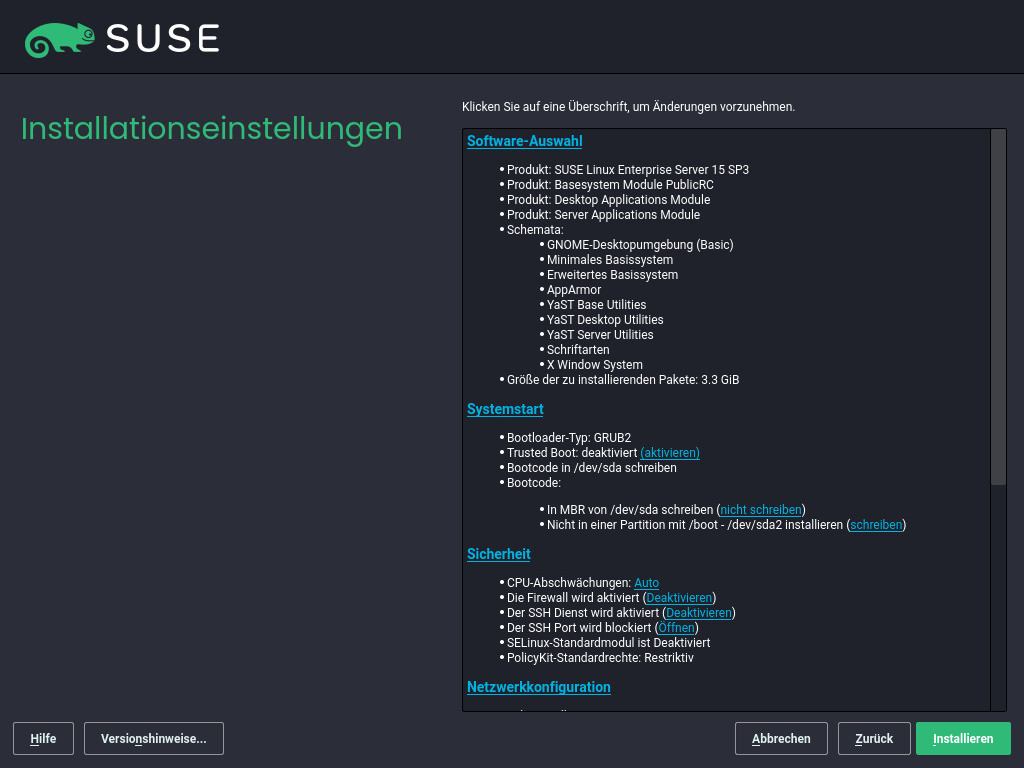Click the scrollbar track below the thumb
The image size is (1024, 768).
pyautogui.click(x=998, y=598)
